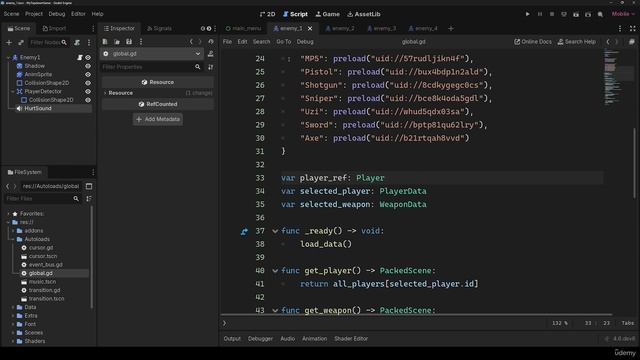Open the Debug menu in the top bar

57,14
